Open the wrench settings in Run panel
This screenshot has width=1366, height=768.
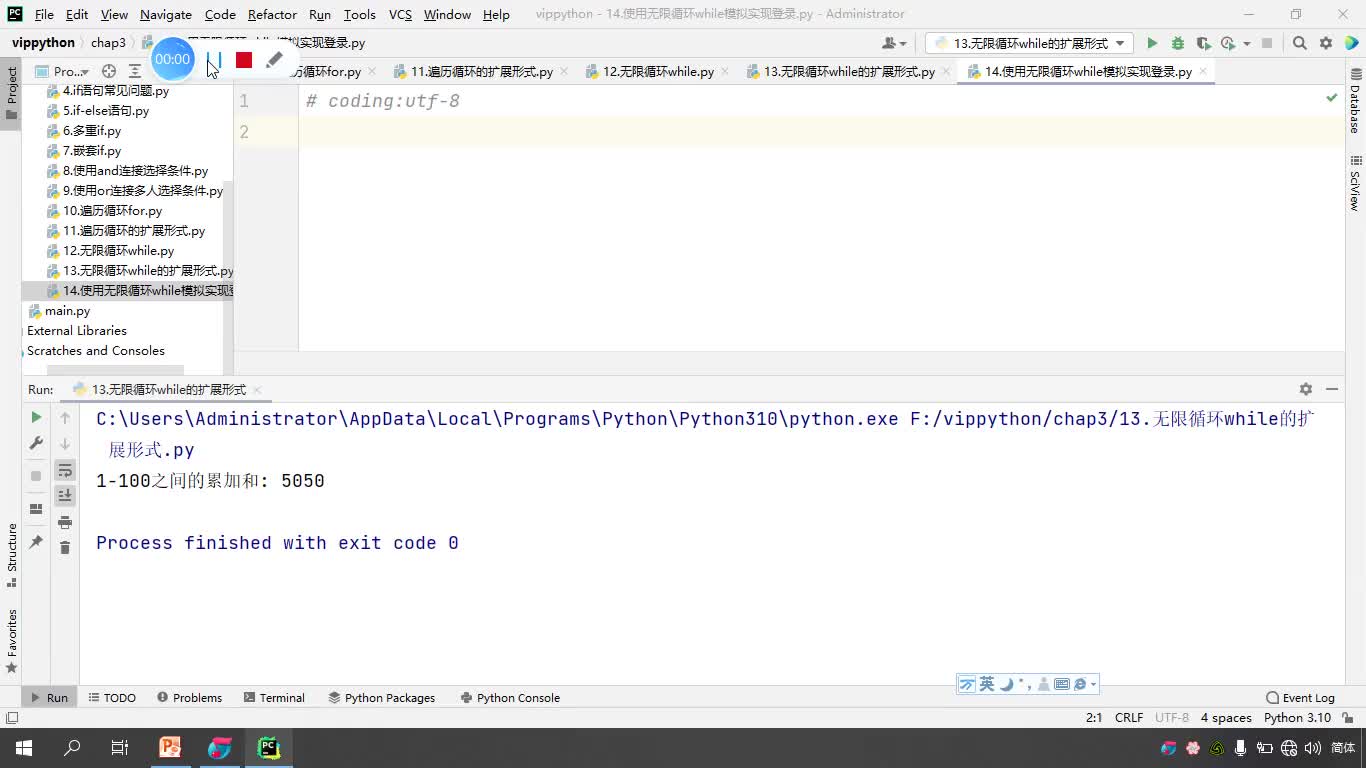[x=36, y=443]
